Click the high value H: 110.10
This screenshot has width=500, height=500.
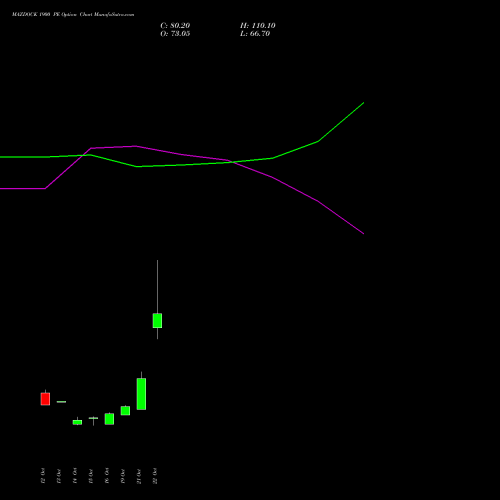[x=258, y=26]
